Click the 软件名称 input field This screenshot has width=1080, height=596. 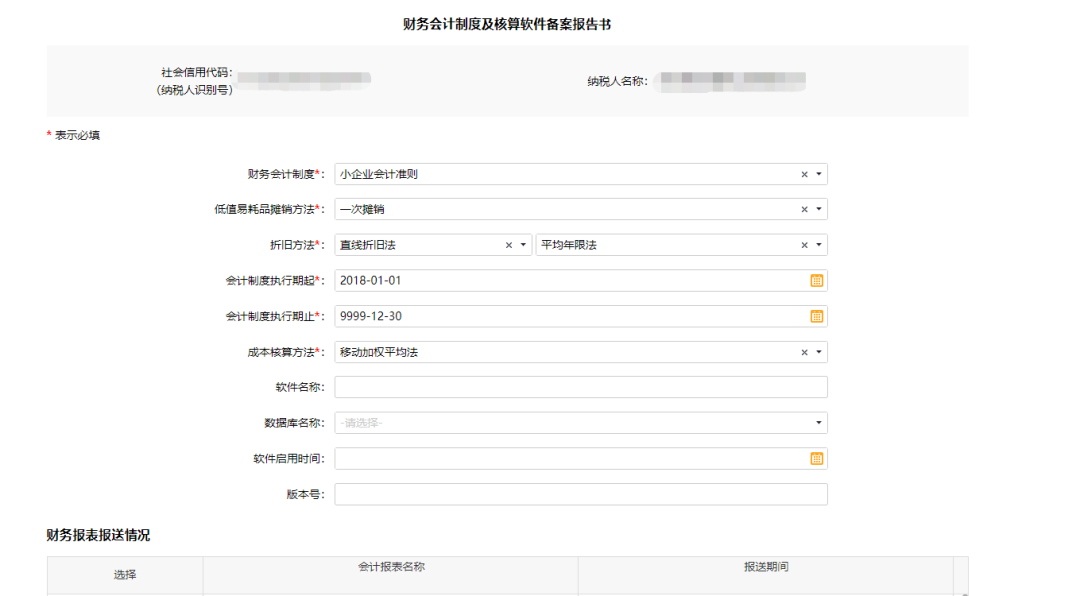[581, 387]
